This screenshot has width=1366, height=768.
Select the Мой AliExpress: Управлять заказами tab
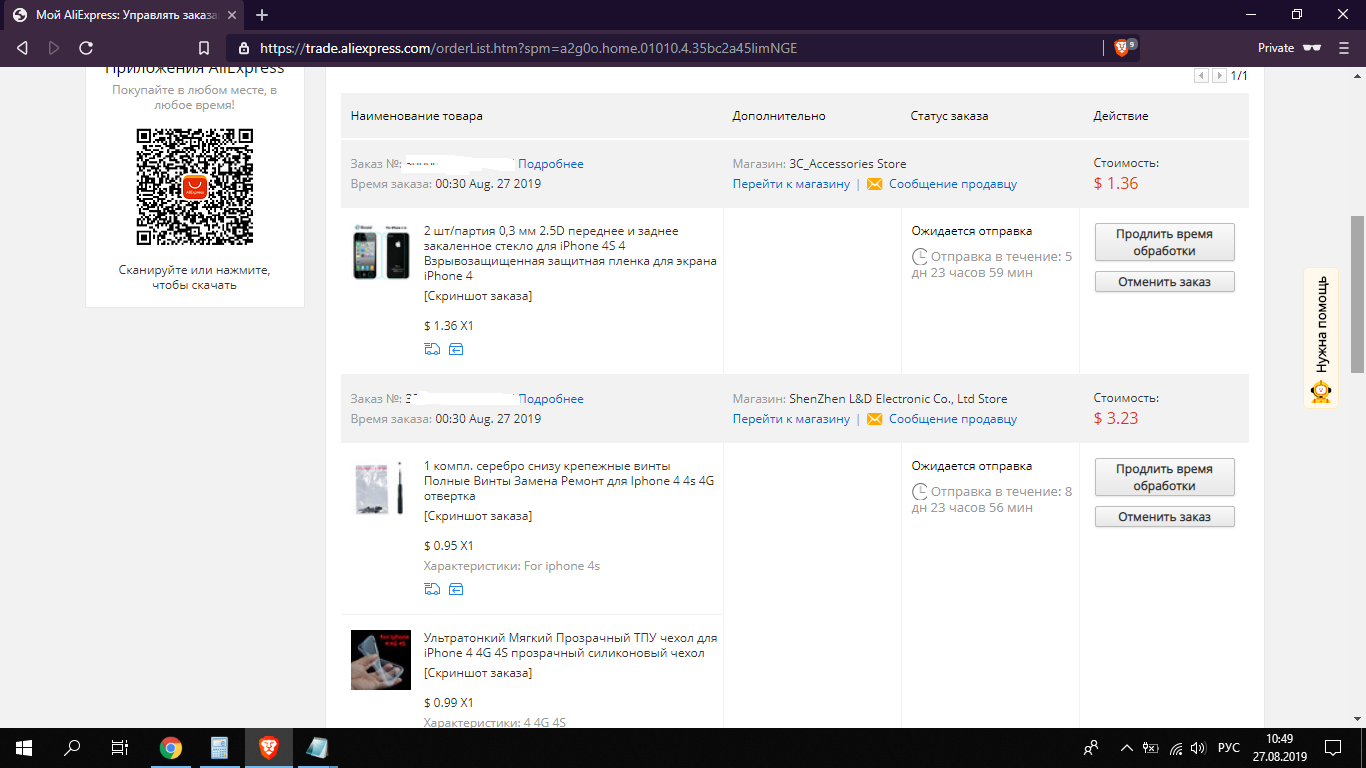pos(125,15)
